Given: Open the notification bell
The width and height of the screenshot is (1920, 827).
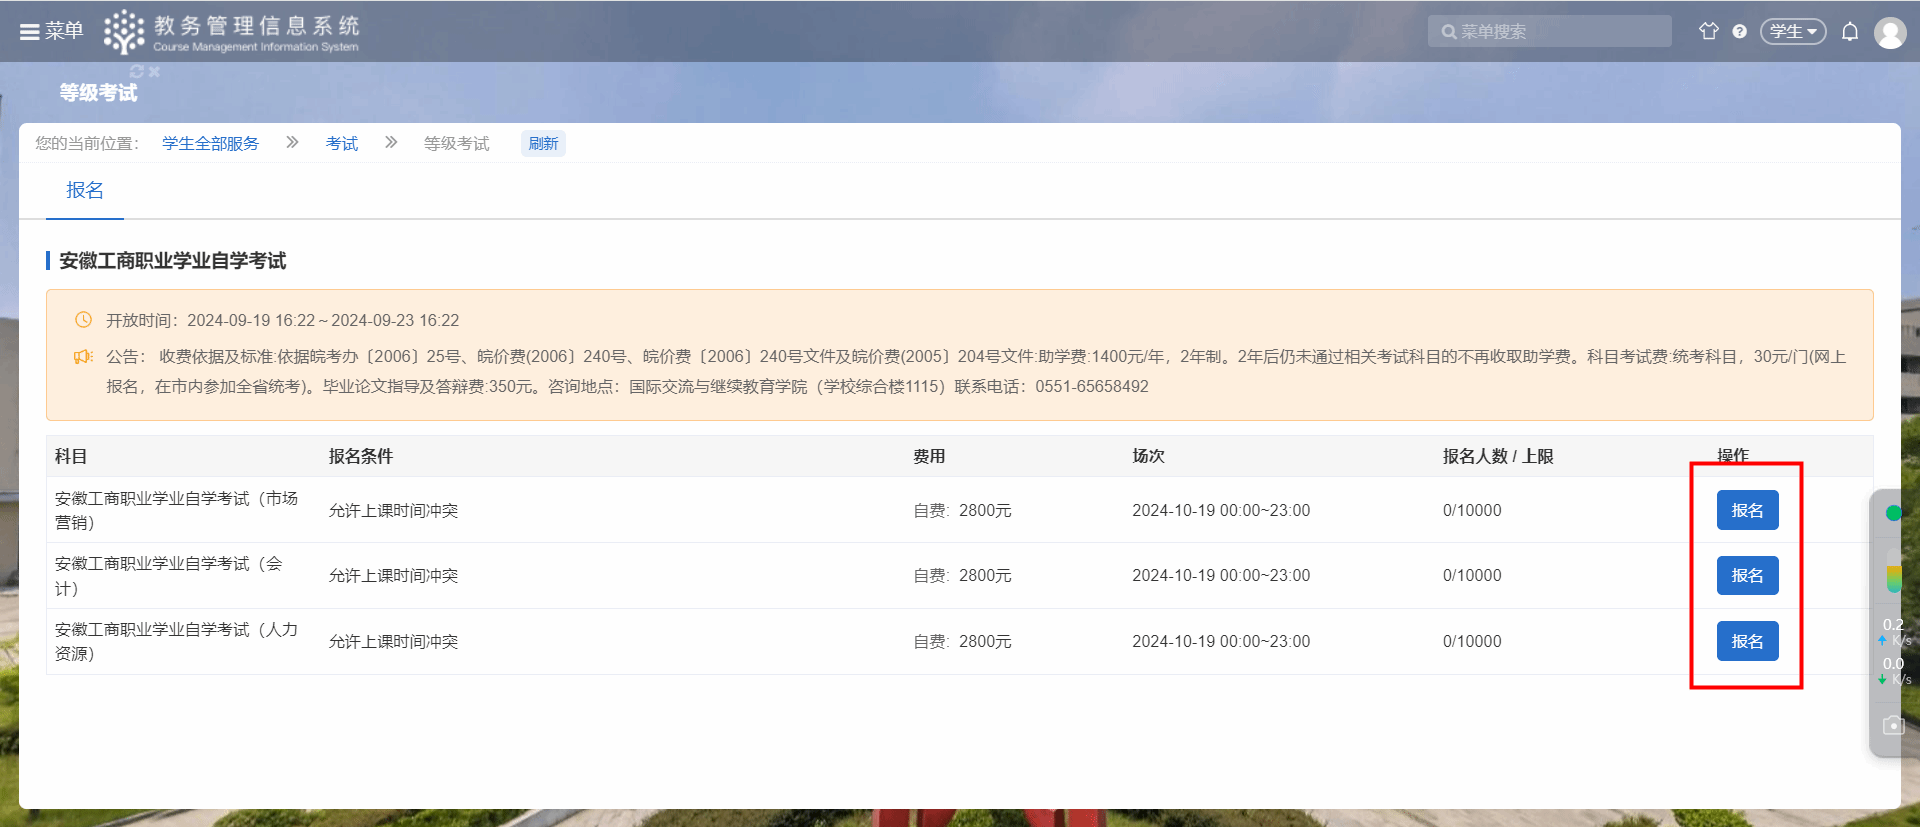Looking at the screenshot, I should (x=1850, y=32).
